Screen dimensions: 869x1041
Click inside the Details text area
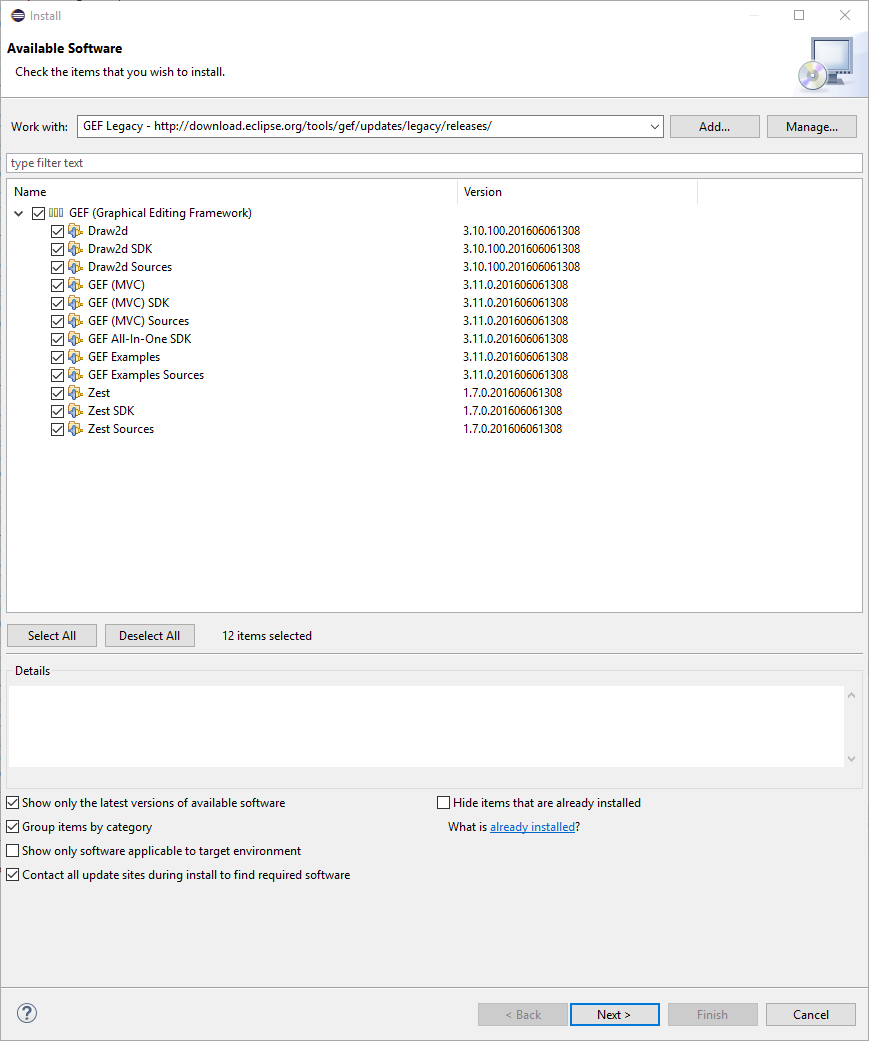coord(426,727)
